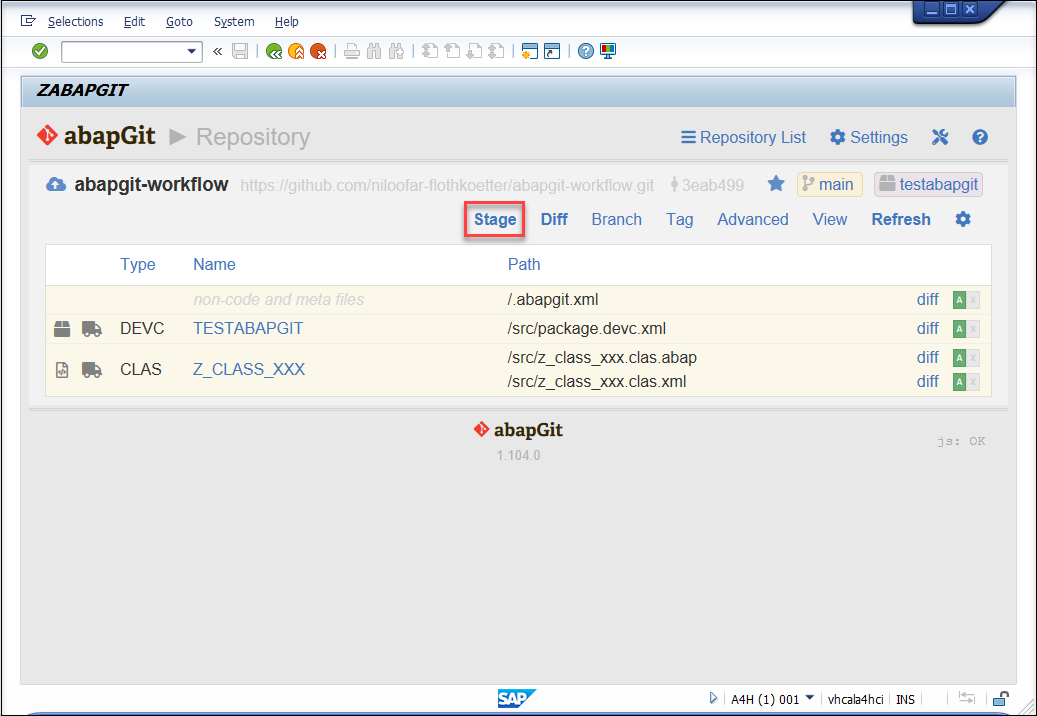Open the View dropdown menu
Viewport: 1037px width, 716px height.
[x=829, y=219]
